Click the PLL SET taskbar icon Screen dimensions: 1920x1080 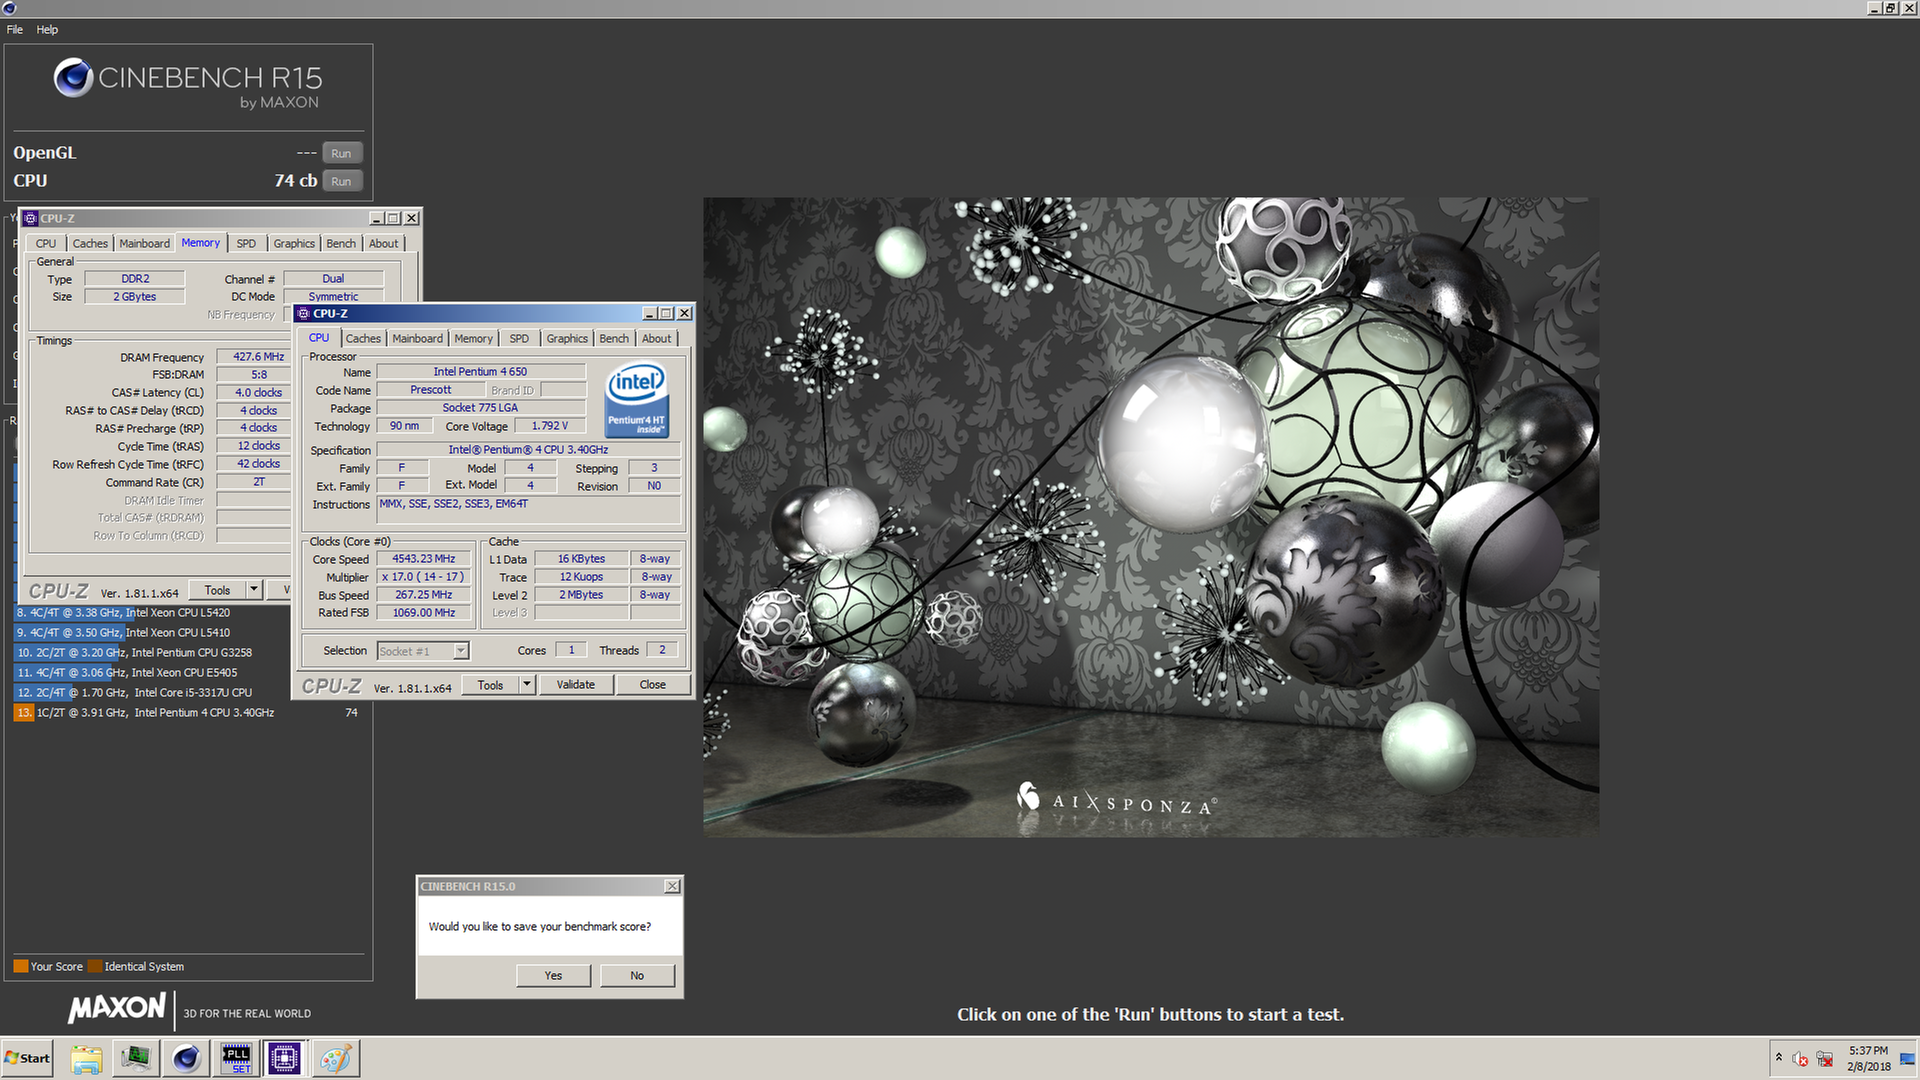[236, 1058]
